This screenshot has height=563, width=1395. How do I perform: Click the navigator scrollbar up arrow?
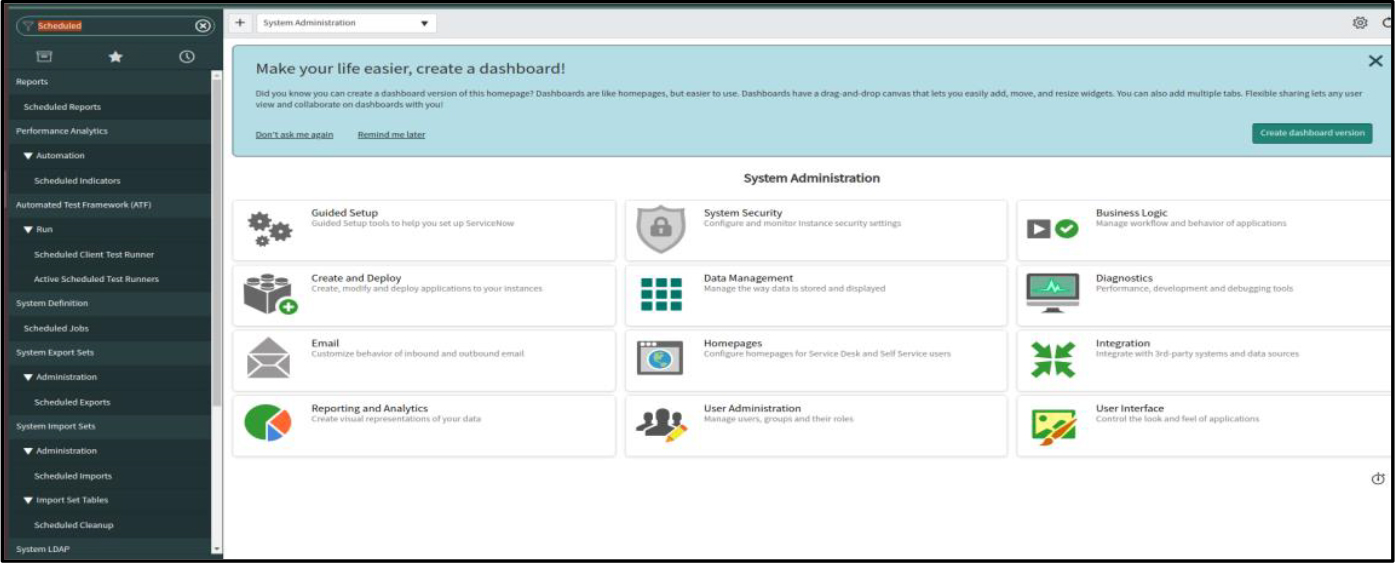pos(217,77)
